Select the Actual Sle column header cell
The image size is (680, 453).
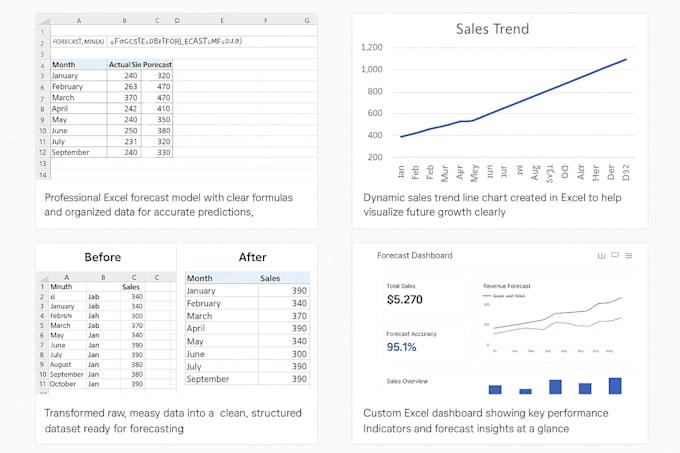(124, 65)
